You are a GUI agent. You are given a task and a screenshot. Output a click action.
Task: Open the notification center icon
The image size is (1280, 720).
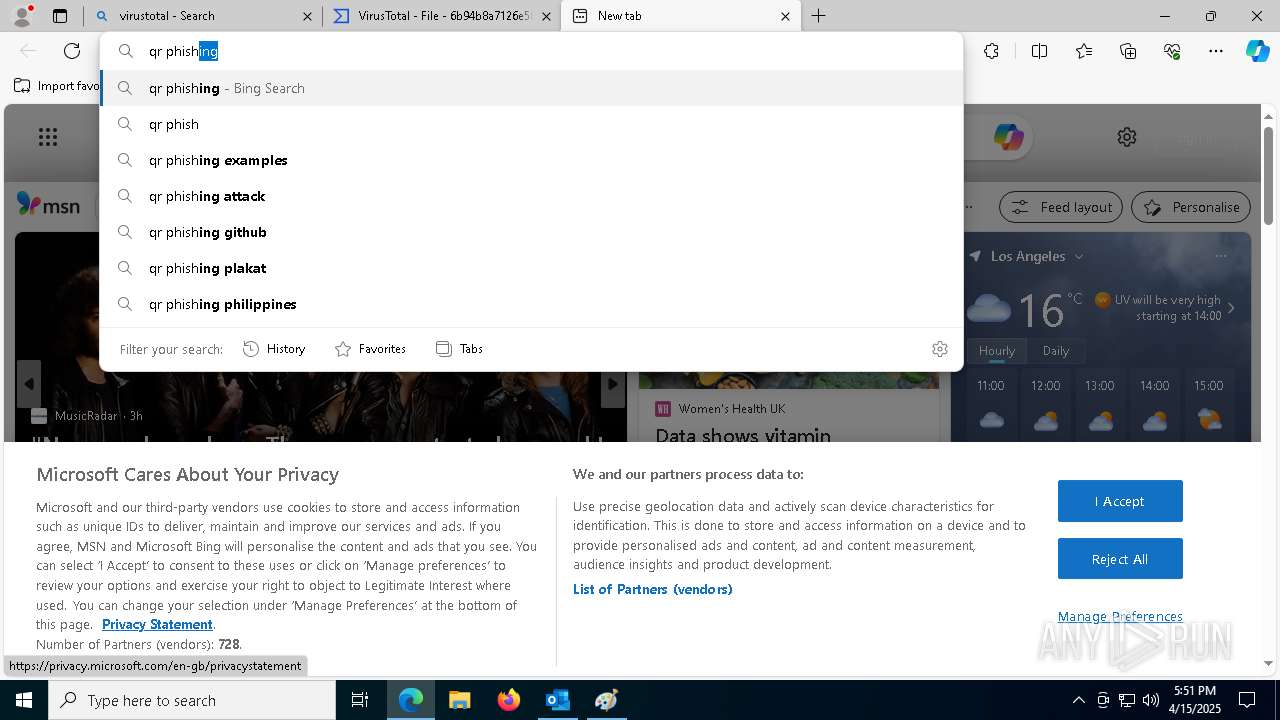[x=1247, y=700]
